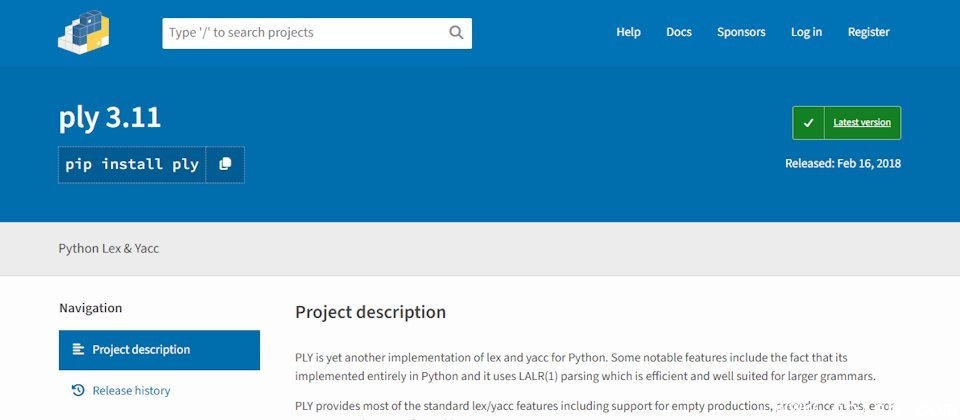
Task: Click the PyPI logo to go home
Action: point(83,32)
